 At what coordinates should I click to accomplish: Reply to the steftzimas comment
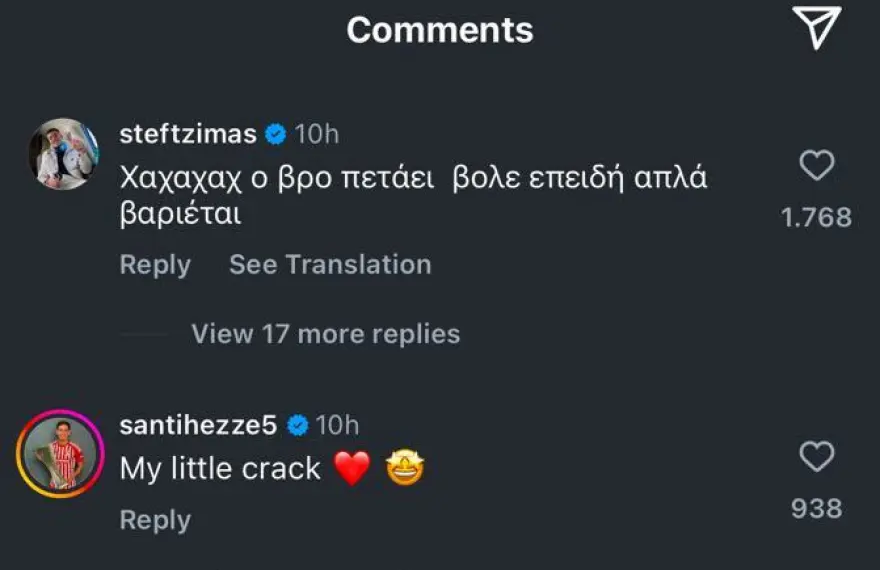click(155, 265)
